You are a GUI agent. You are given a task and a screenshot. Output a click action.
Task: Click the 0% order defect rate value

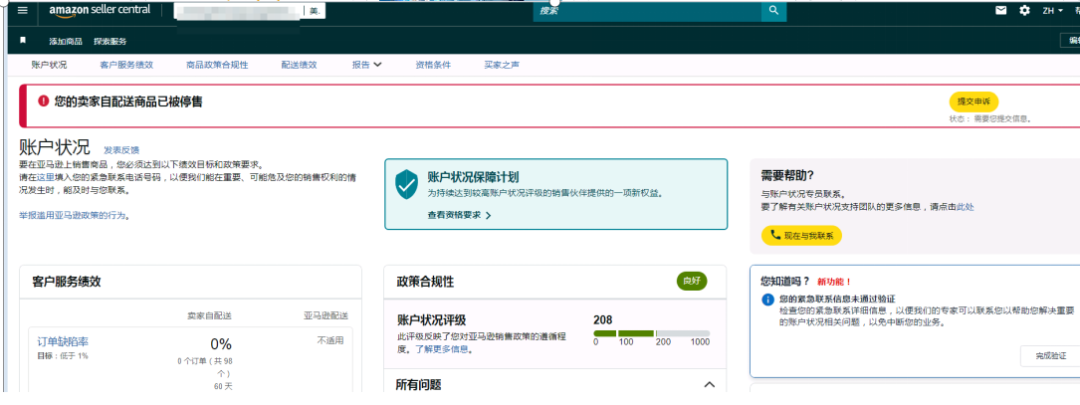coord(220,344)
